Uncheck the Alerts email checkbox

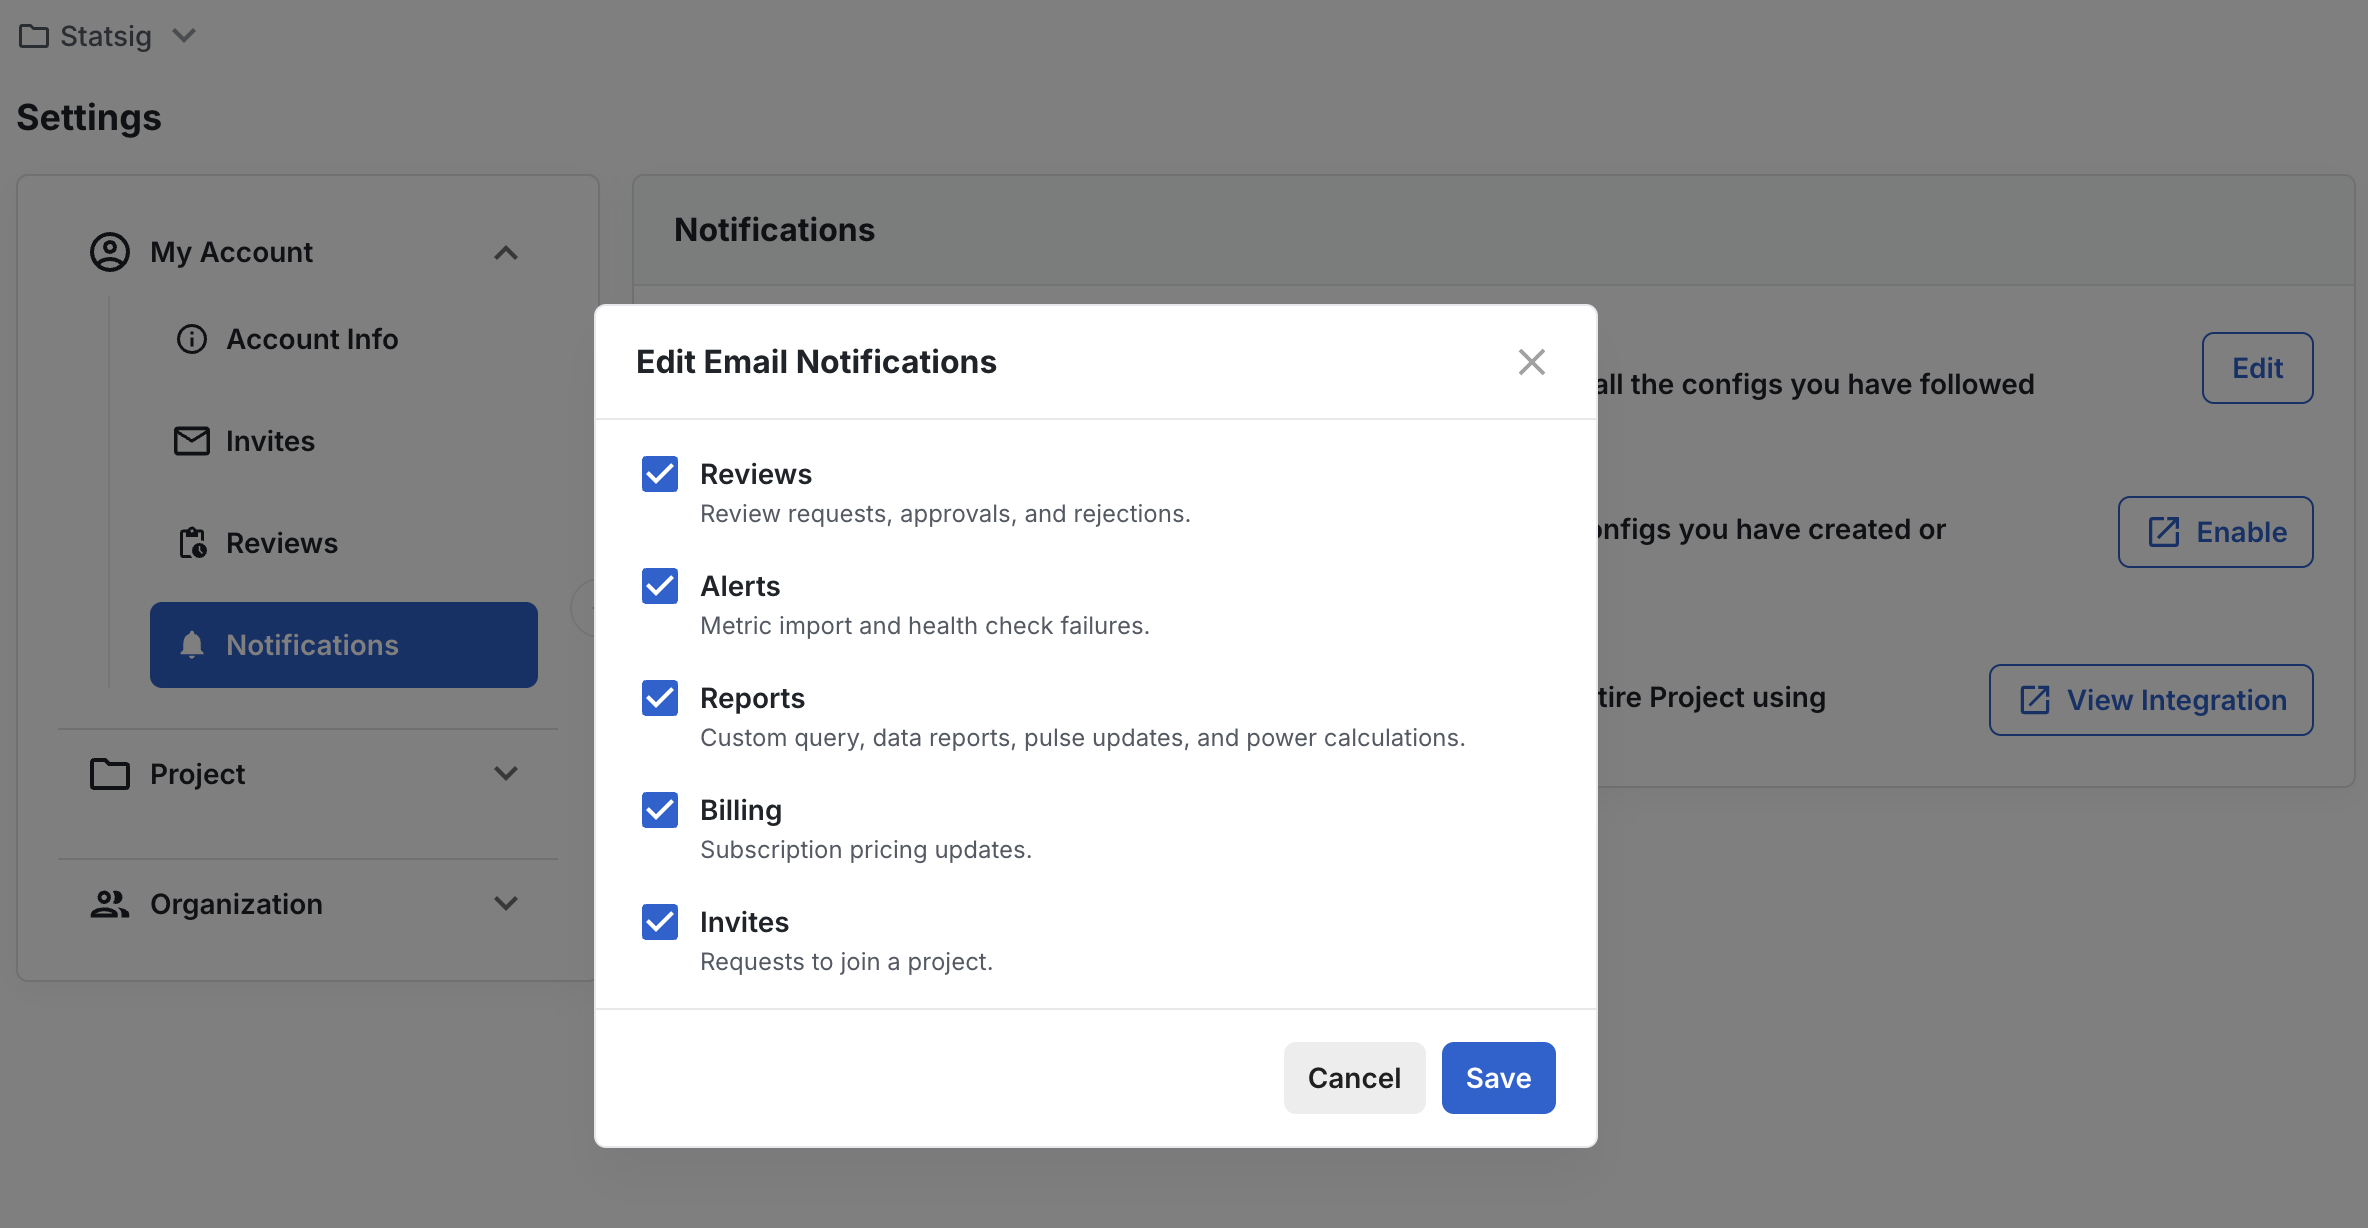660,586
